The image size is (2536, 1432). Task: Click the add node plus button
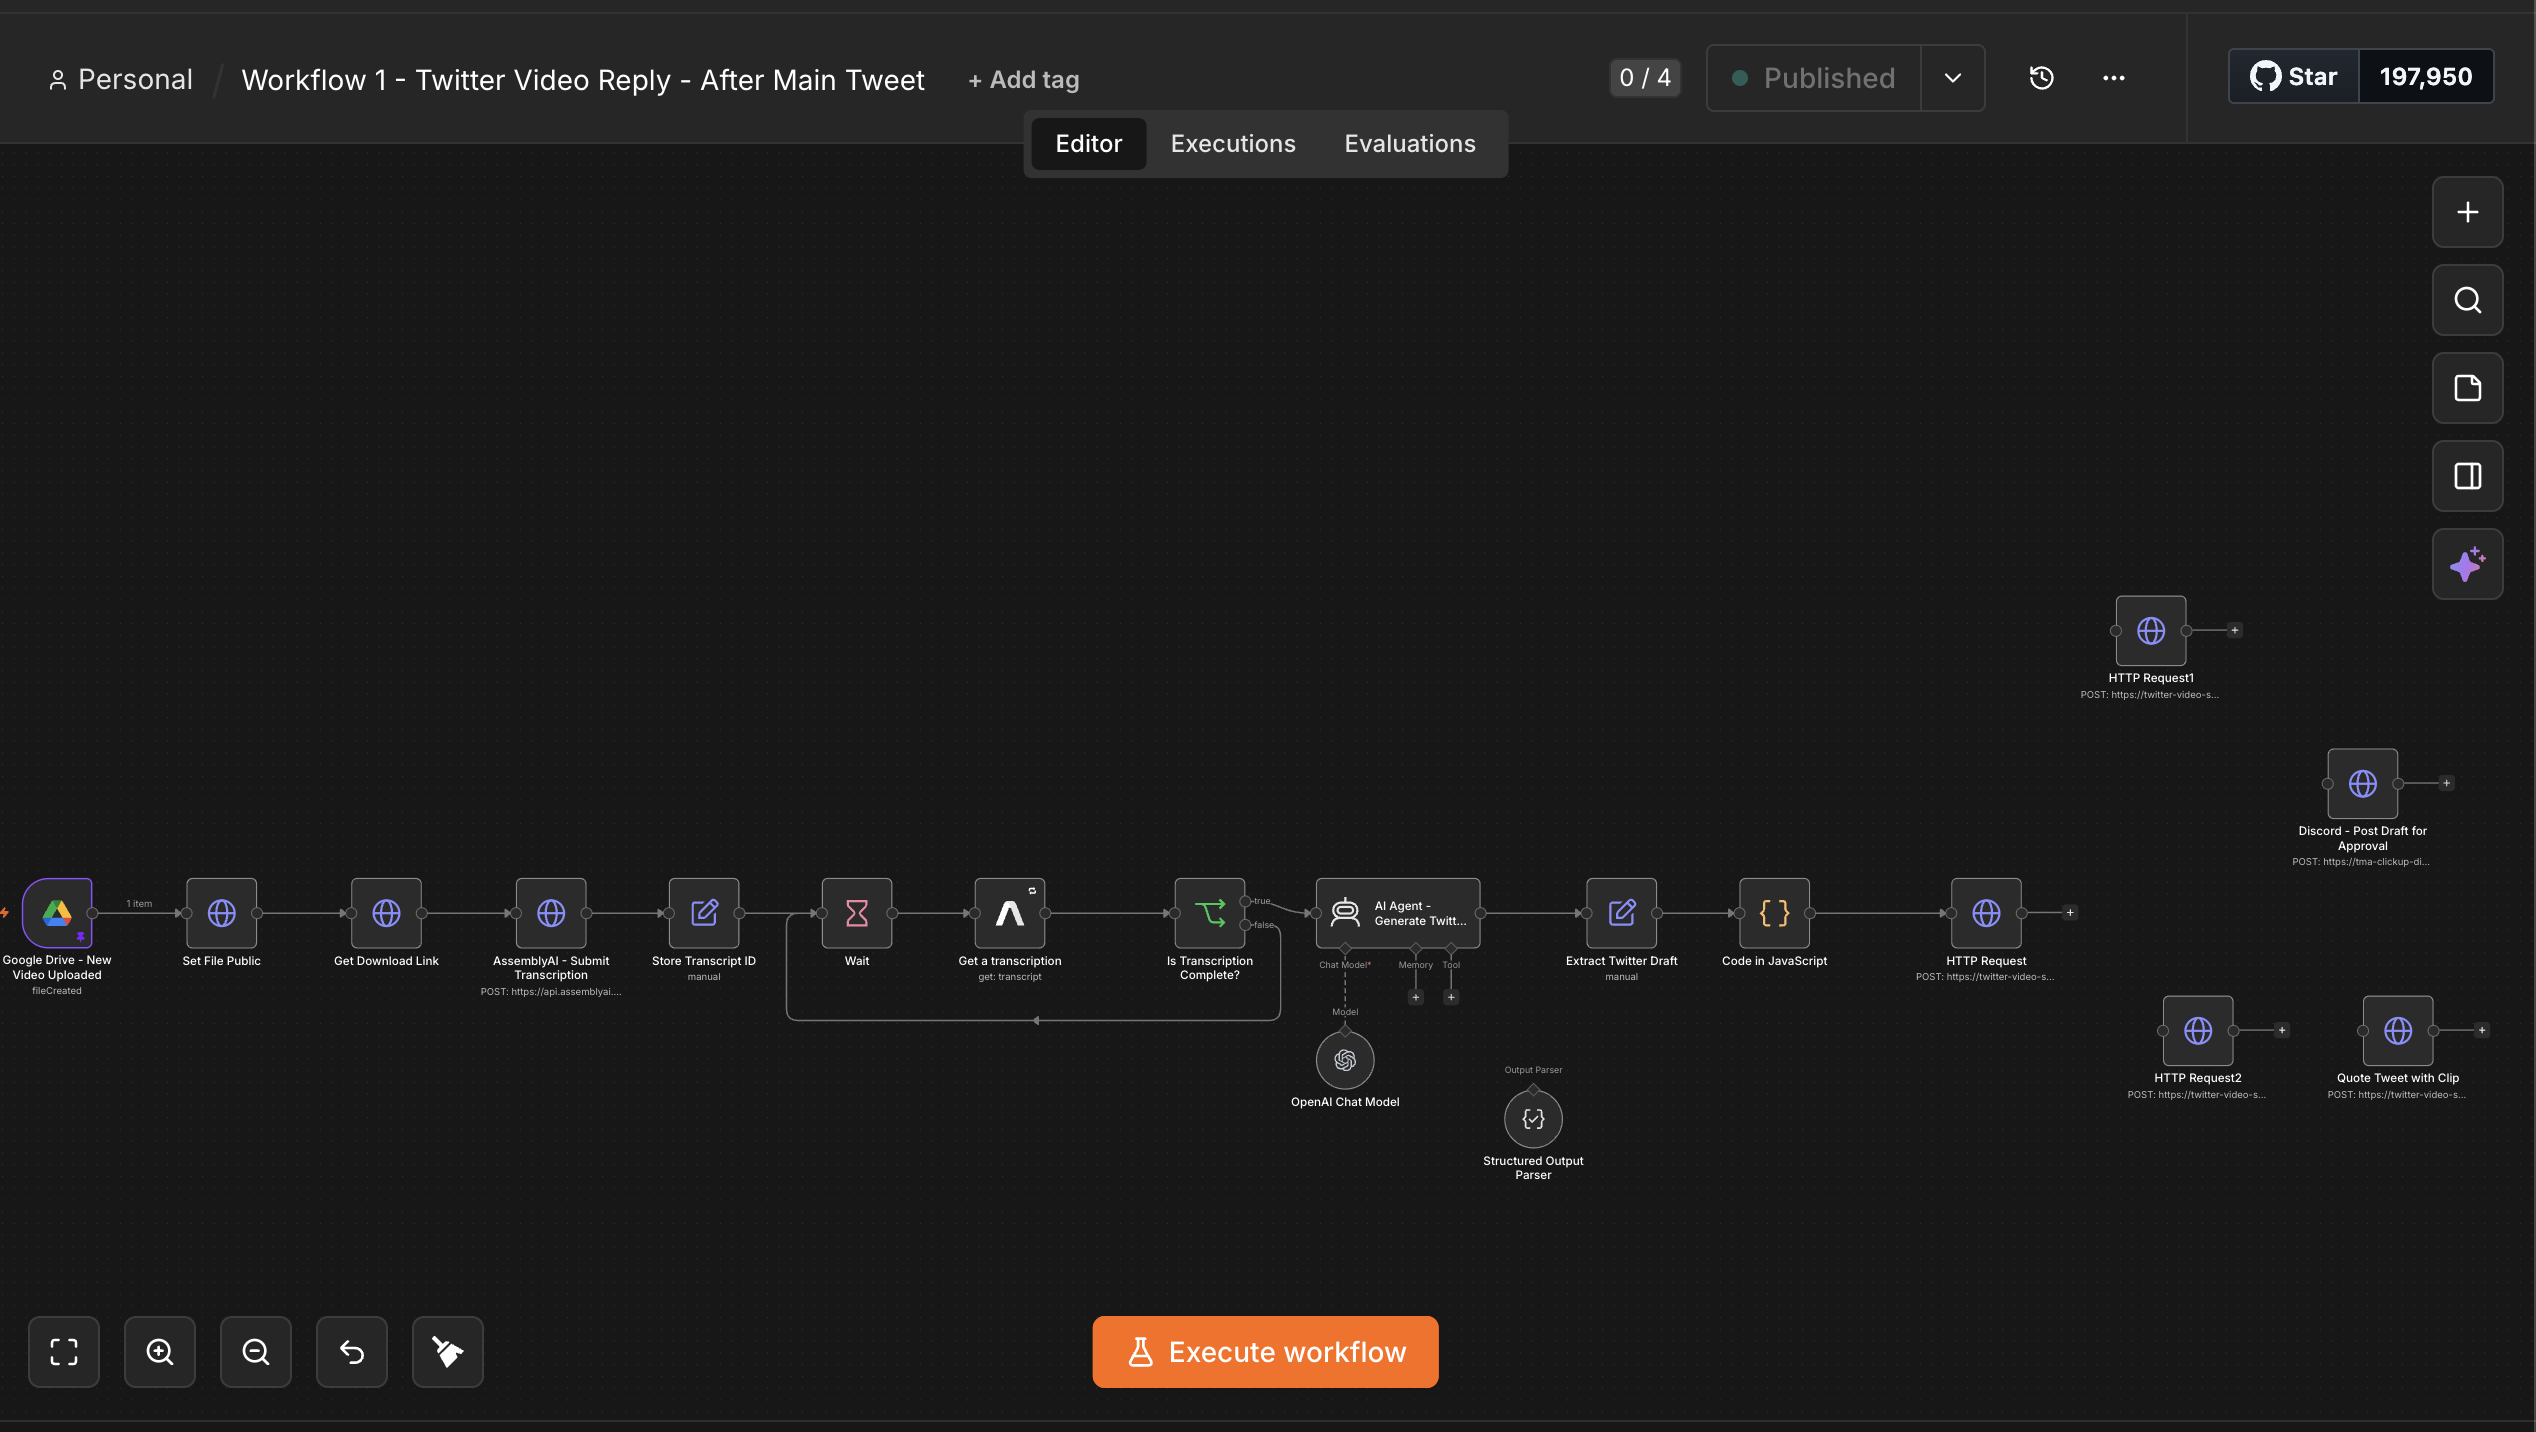point(2468,212)
